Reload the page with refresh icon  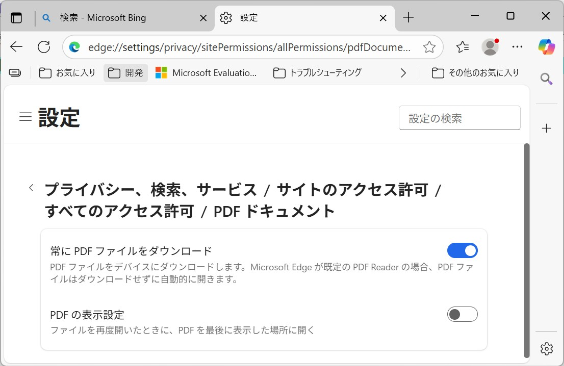pos(44,47)
